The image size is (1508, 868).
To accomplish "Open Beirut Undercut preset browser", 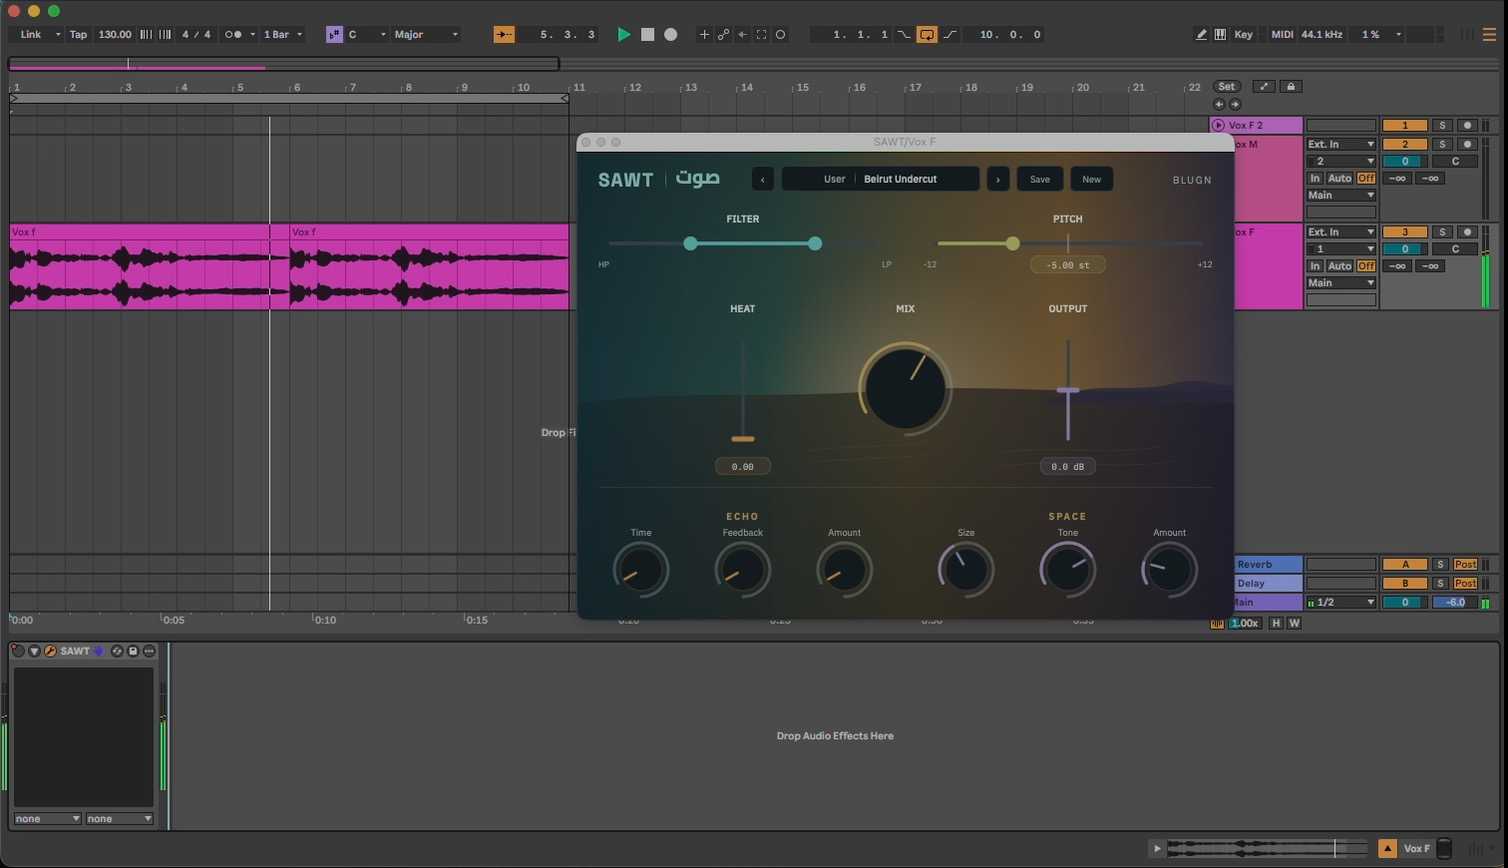I will point(881,180).
